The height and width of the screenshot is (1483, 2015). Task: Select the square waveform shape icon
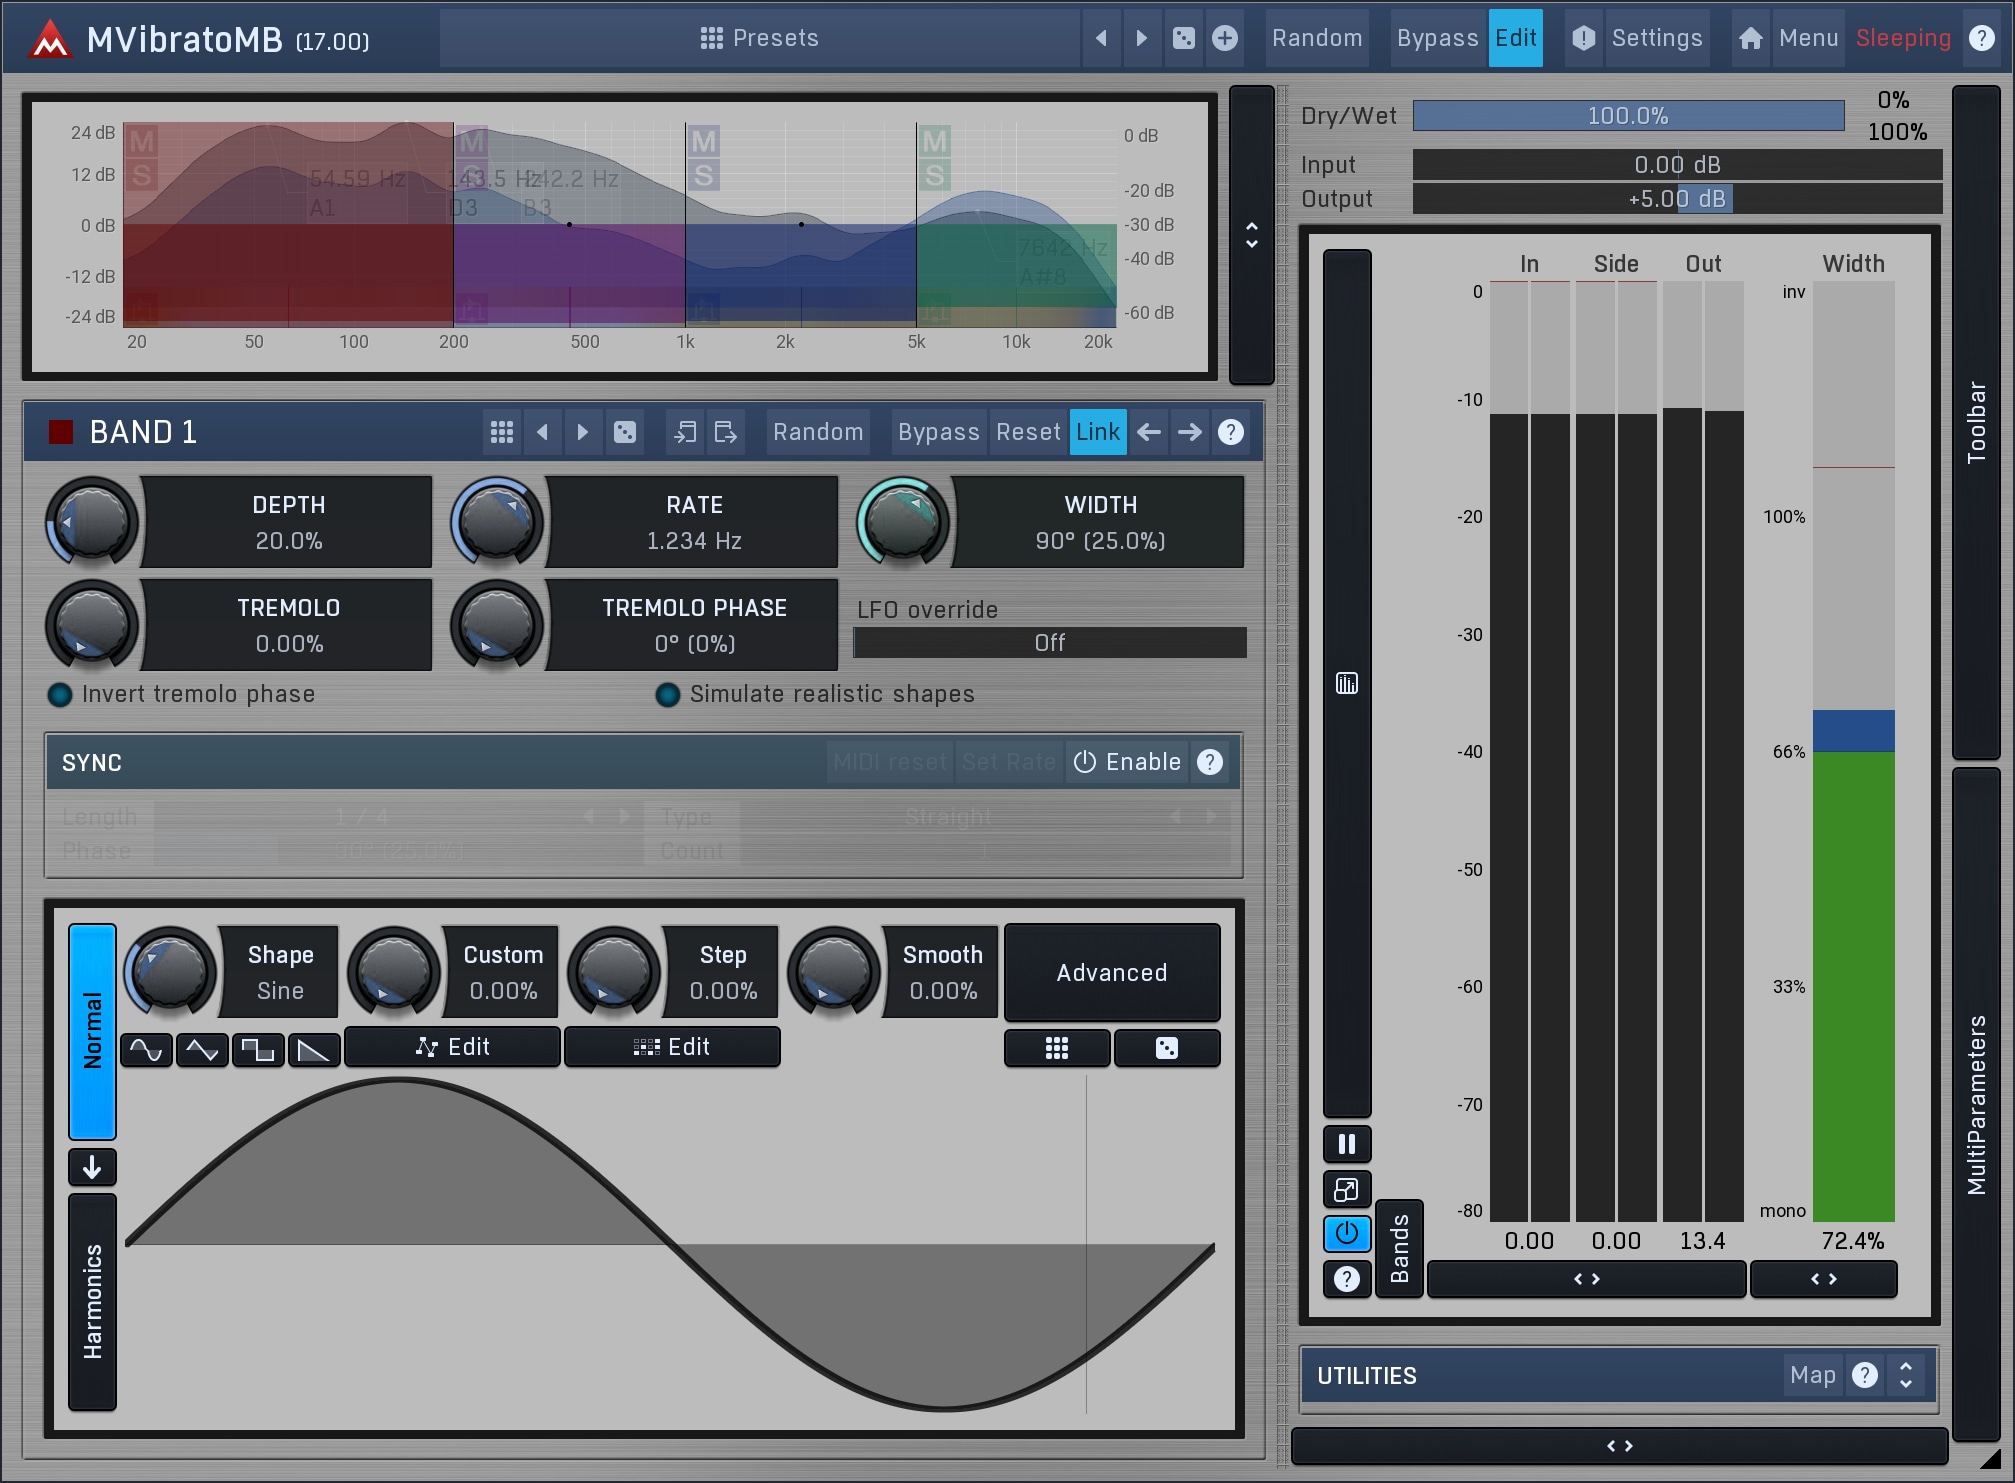[x=258, y=1050]
